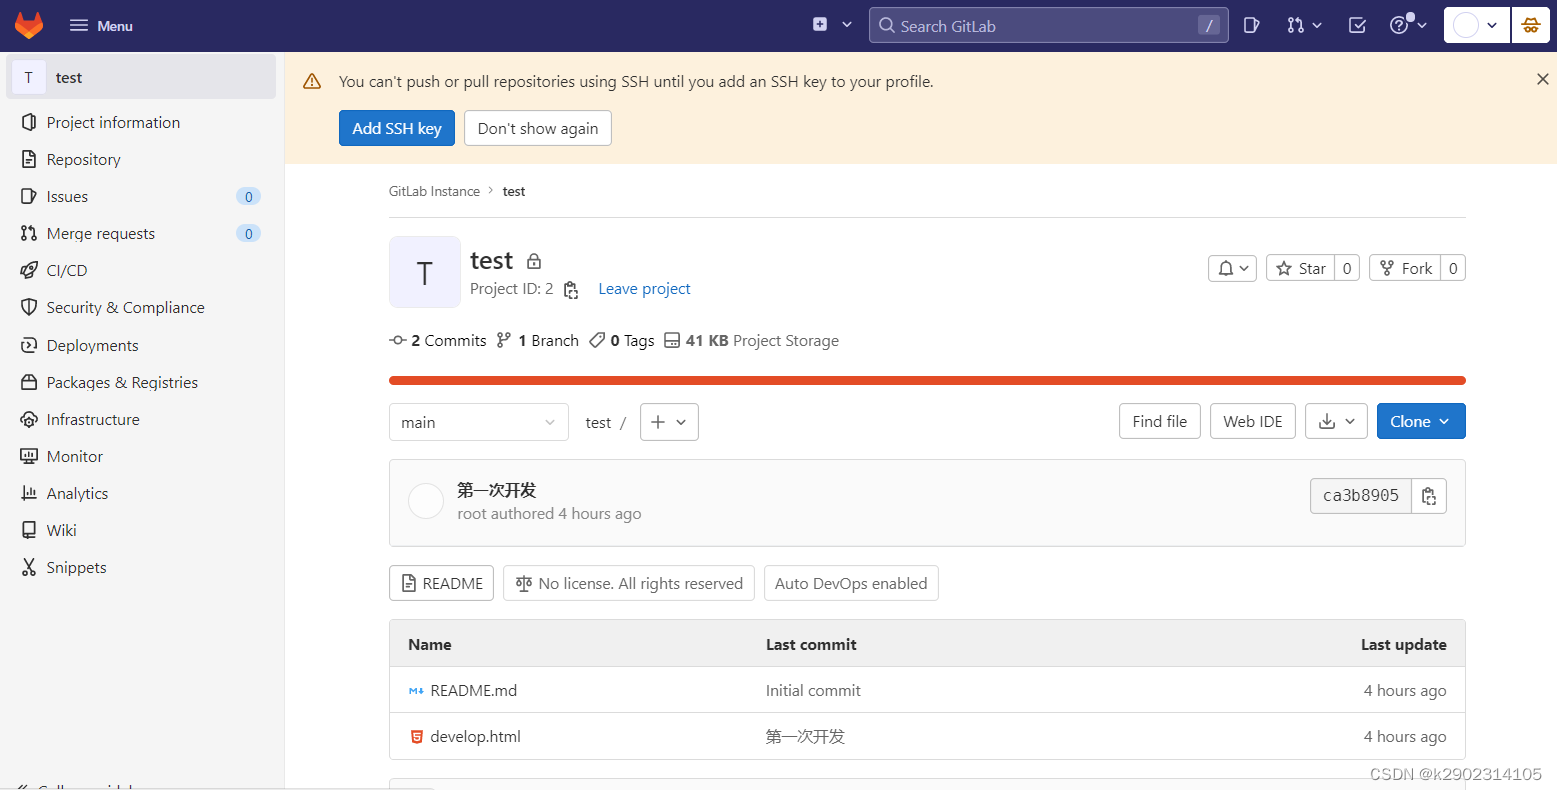Click the README button
1557x790 pixels.
441,583
